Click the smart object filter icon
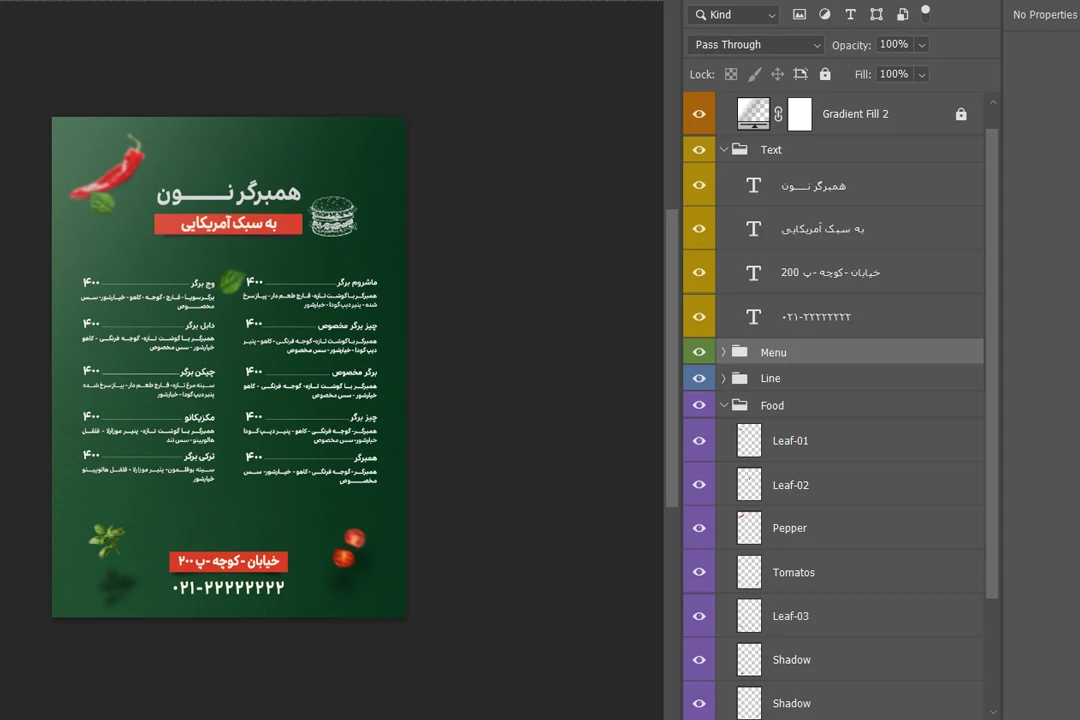This screenshot has height=720, width=1080. tap(902, 15)
